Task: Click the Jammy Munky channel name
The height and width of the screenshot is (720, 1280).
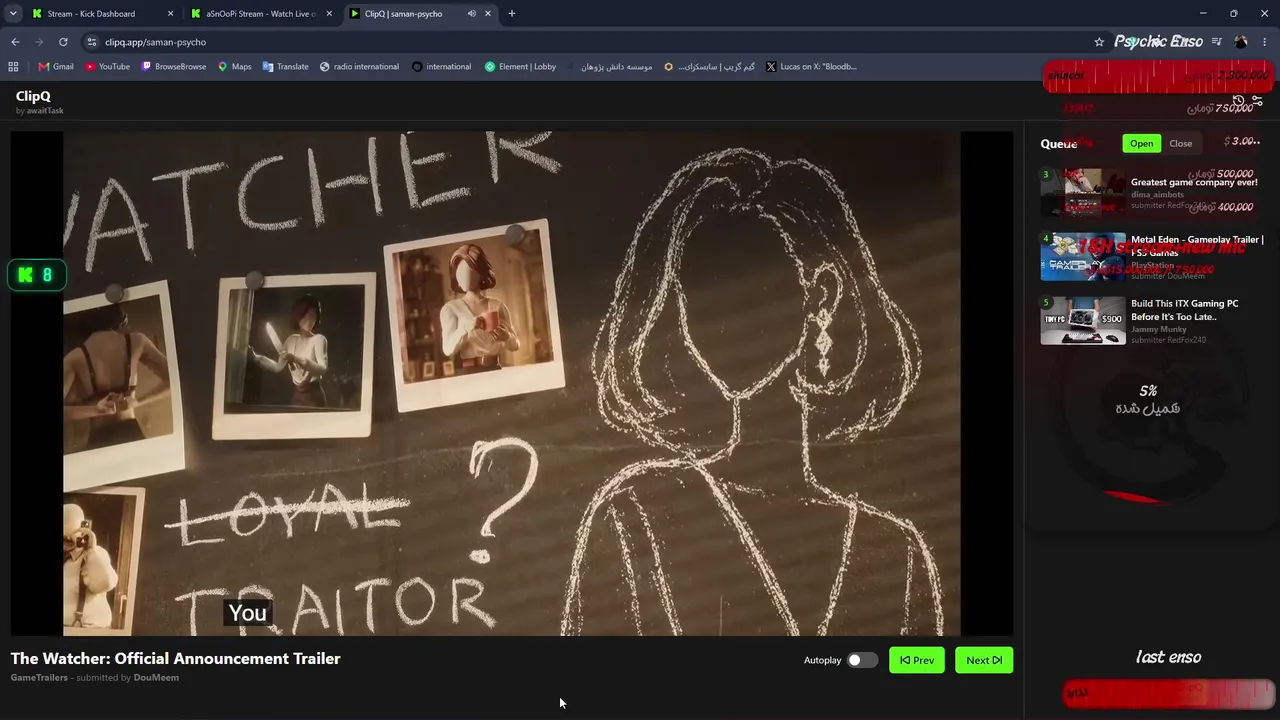Action: tap(1159, 328)
